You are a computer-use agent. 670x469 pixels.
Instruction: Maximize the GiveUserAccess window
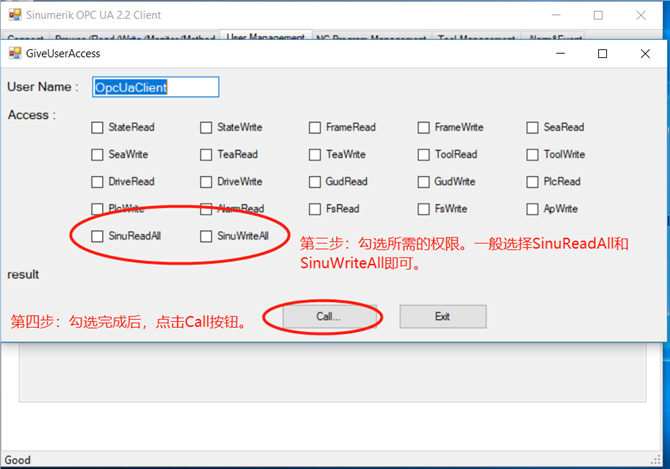click(602, 53)
